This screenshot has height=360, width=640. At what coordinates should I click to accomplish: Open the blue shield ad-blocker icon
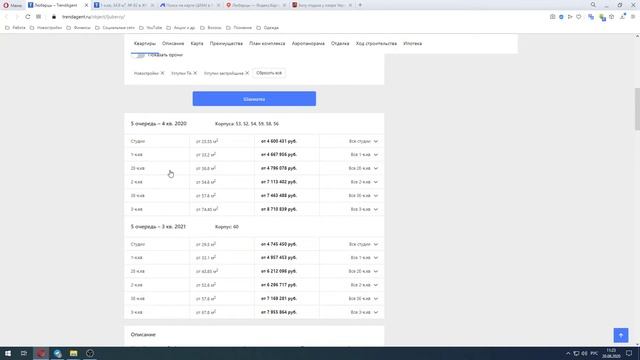point(561,17)
